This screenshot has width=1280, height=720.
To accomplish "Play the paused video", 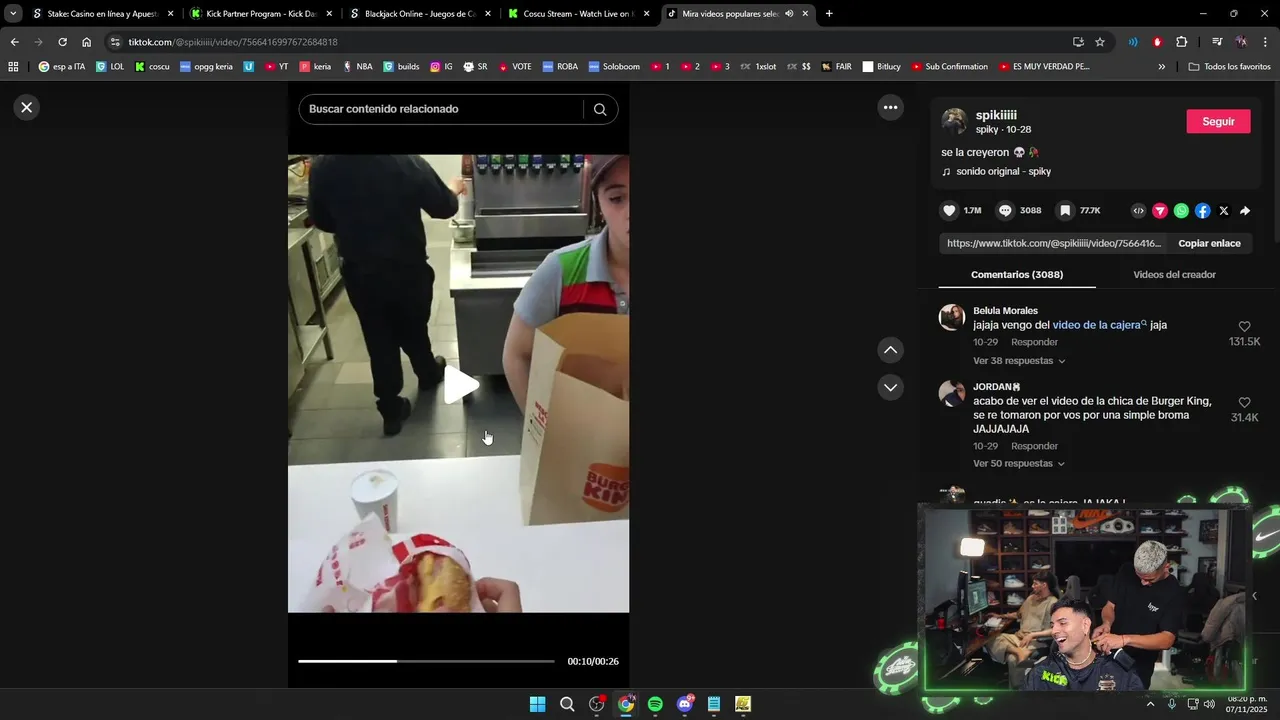I will tap(460, 385).
